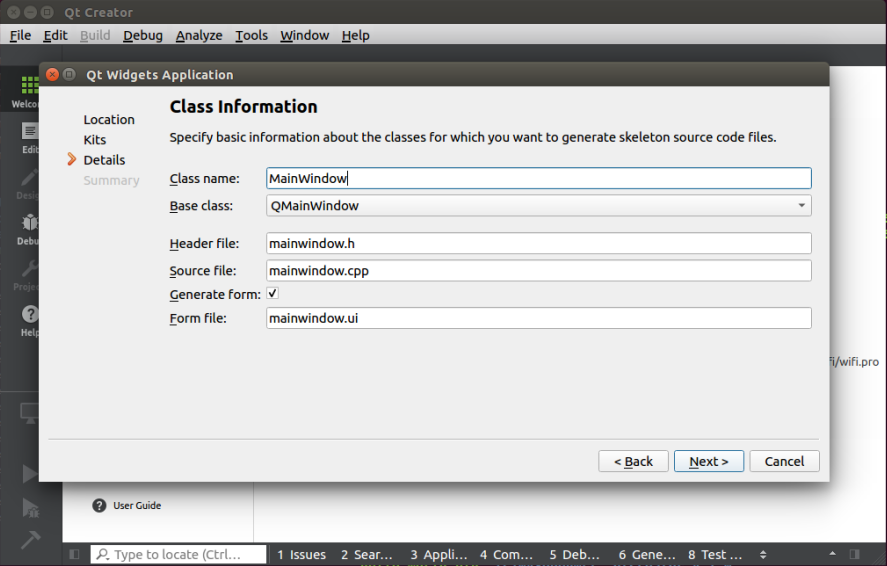This screenshot has height=566, width=887.
Task: Switch to Edit mode in the sidebar
Action: pyautogui.click(x=29, y=136)
